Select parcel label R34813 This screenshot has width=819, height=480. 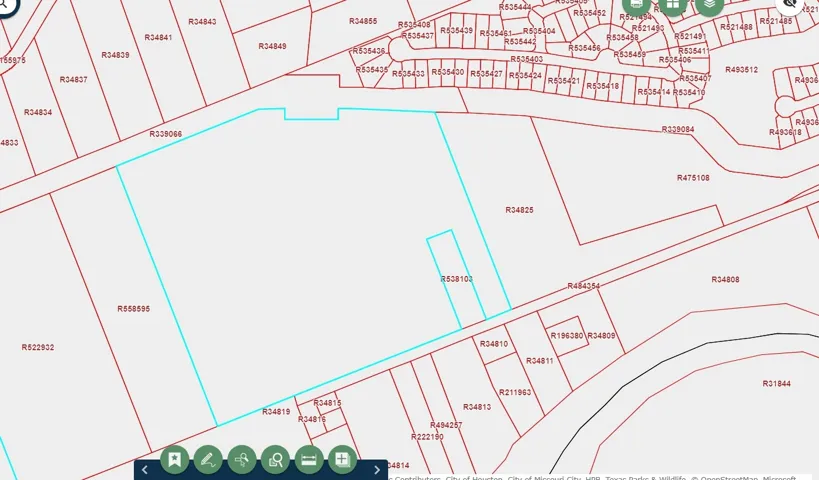[x=477, y=407]
